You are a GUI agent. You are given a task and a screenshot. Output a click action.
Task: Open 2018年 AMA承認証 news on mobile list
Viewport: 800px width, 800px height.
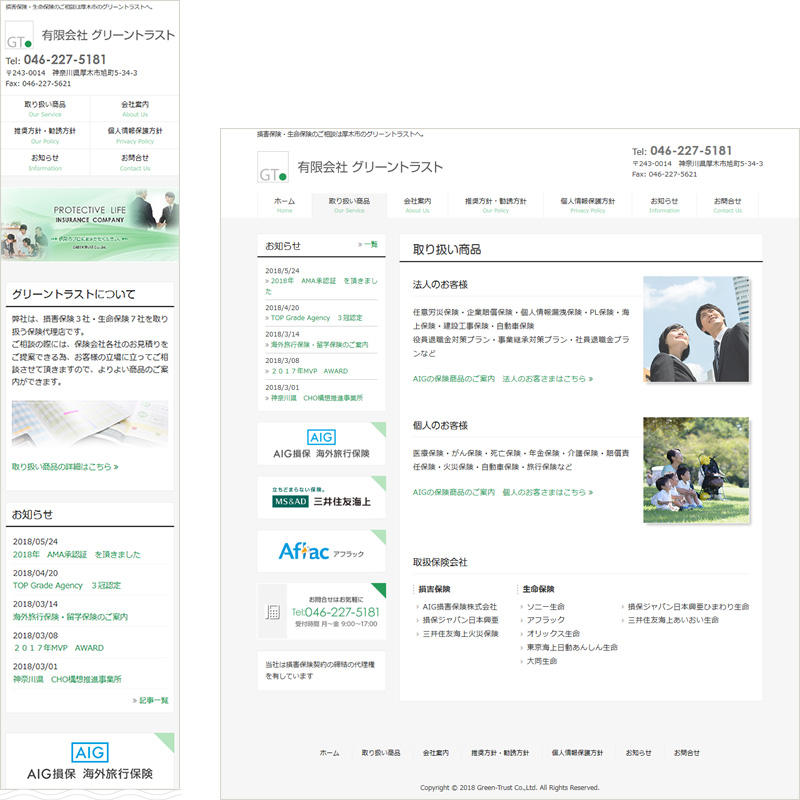77,554
